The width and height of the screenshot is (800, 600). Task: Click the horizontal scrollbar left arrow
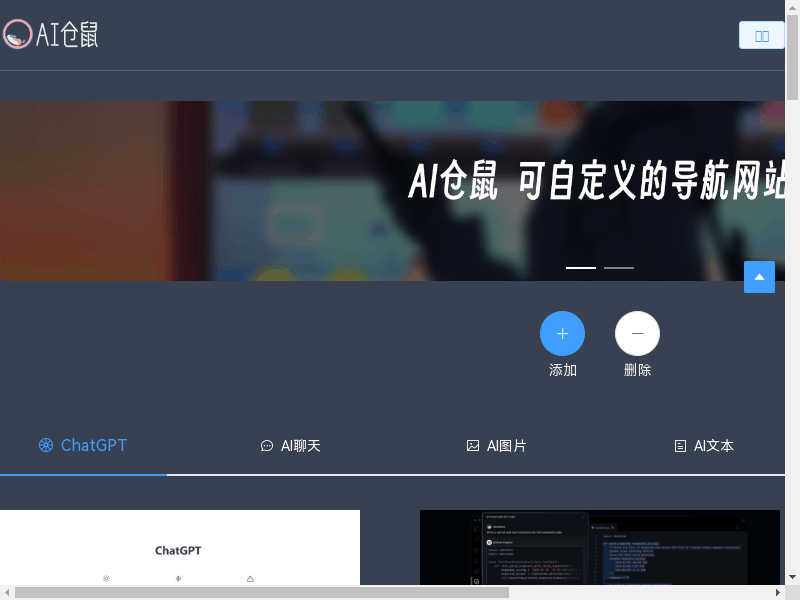(x=7, y=592)
